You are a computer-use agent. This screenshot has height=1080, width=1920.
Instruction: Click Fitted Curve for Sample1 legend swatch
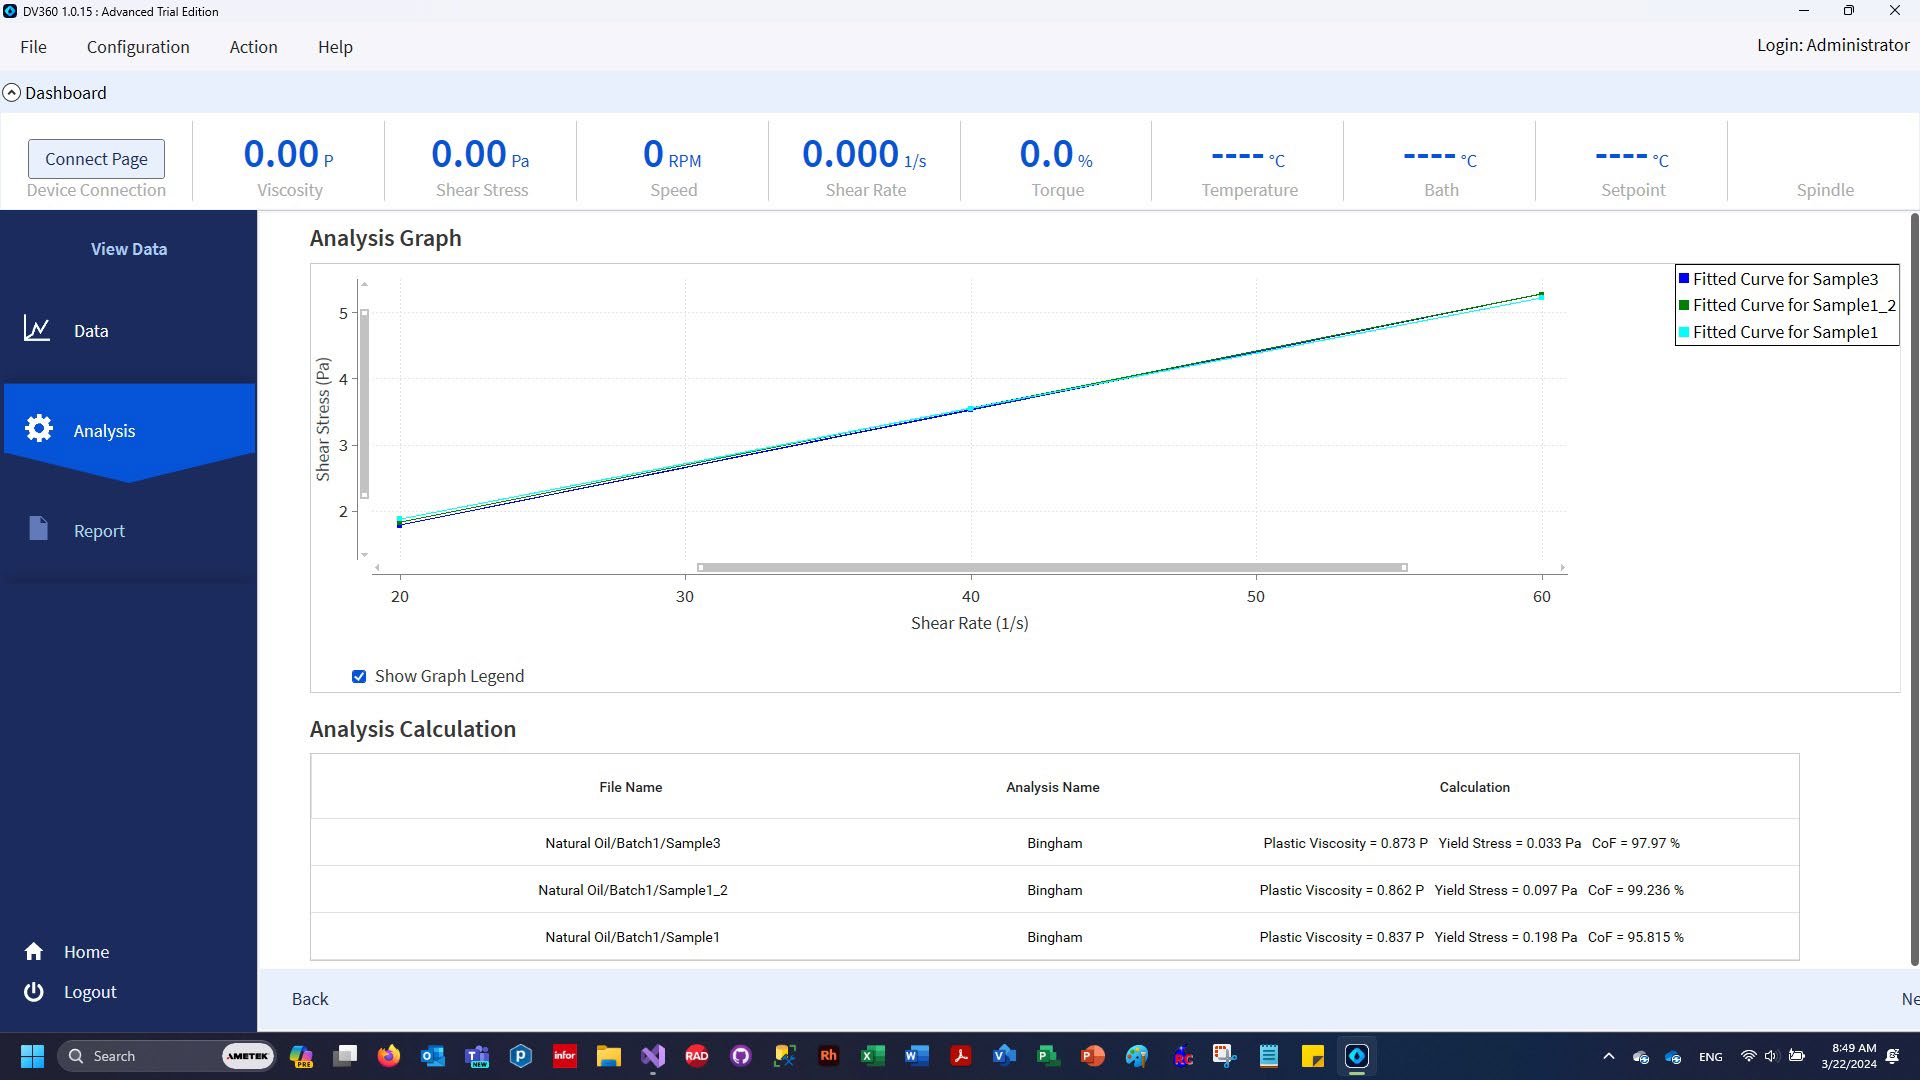[x=1684, y=332]
